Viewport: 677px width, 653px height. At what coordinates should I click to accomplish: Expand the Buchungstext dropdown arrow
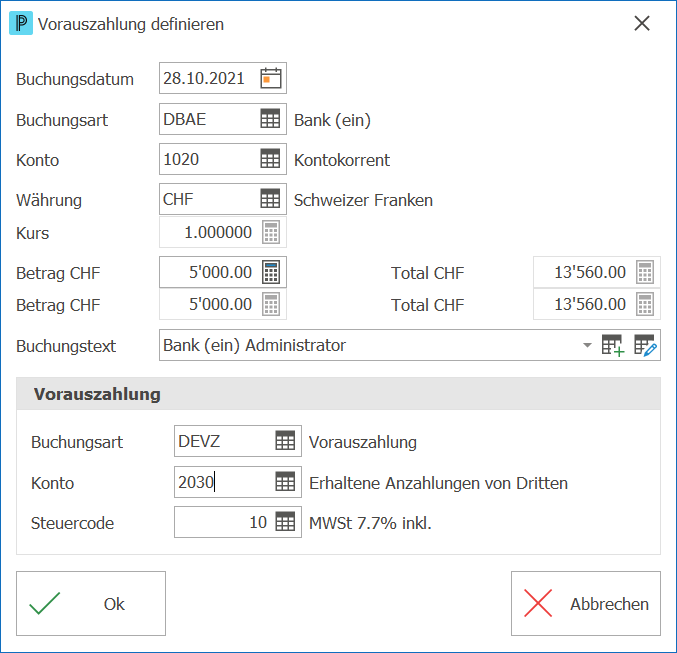(587, 346)
